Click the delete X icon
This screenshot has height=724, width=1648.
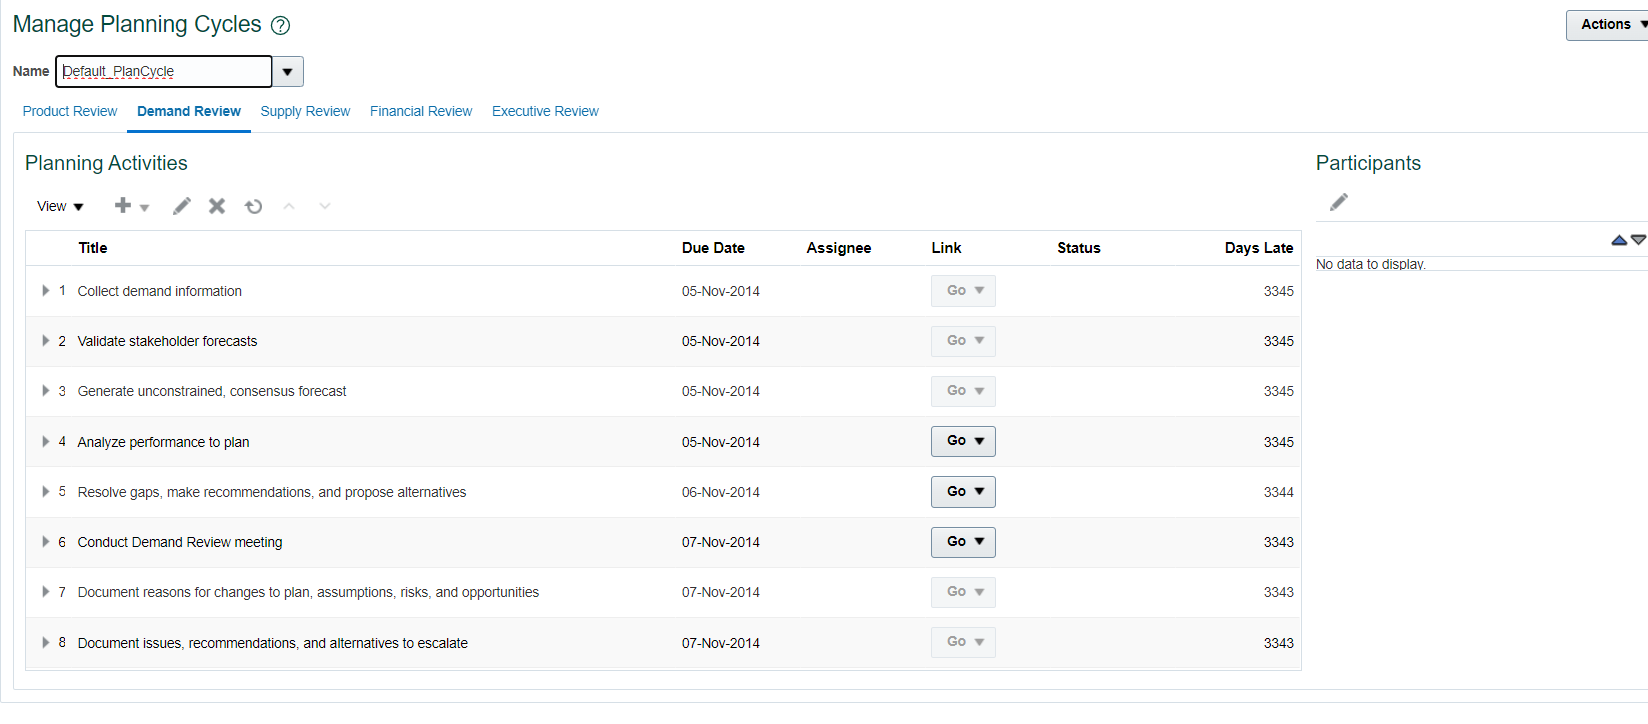[x=217, y=206]
